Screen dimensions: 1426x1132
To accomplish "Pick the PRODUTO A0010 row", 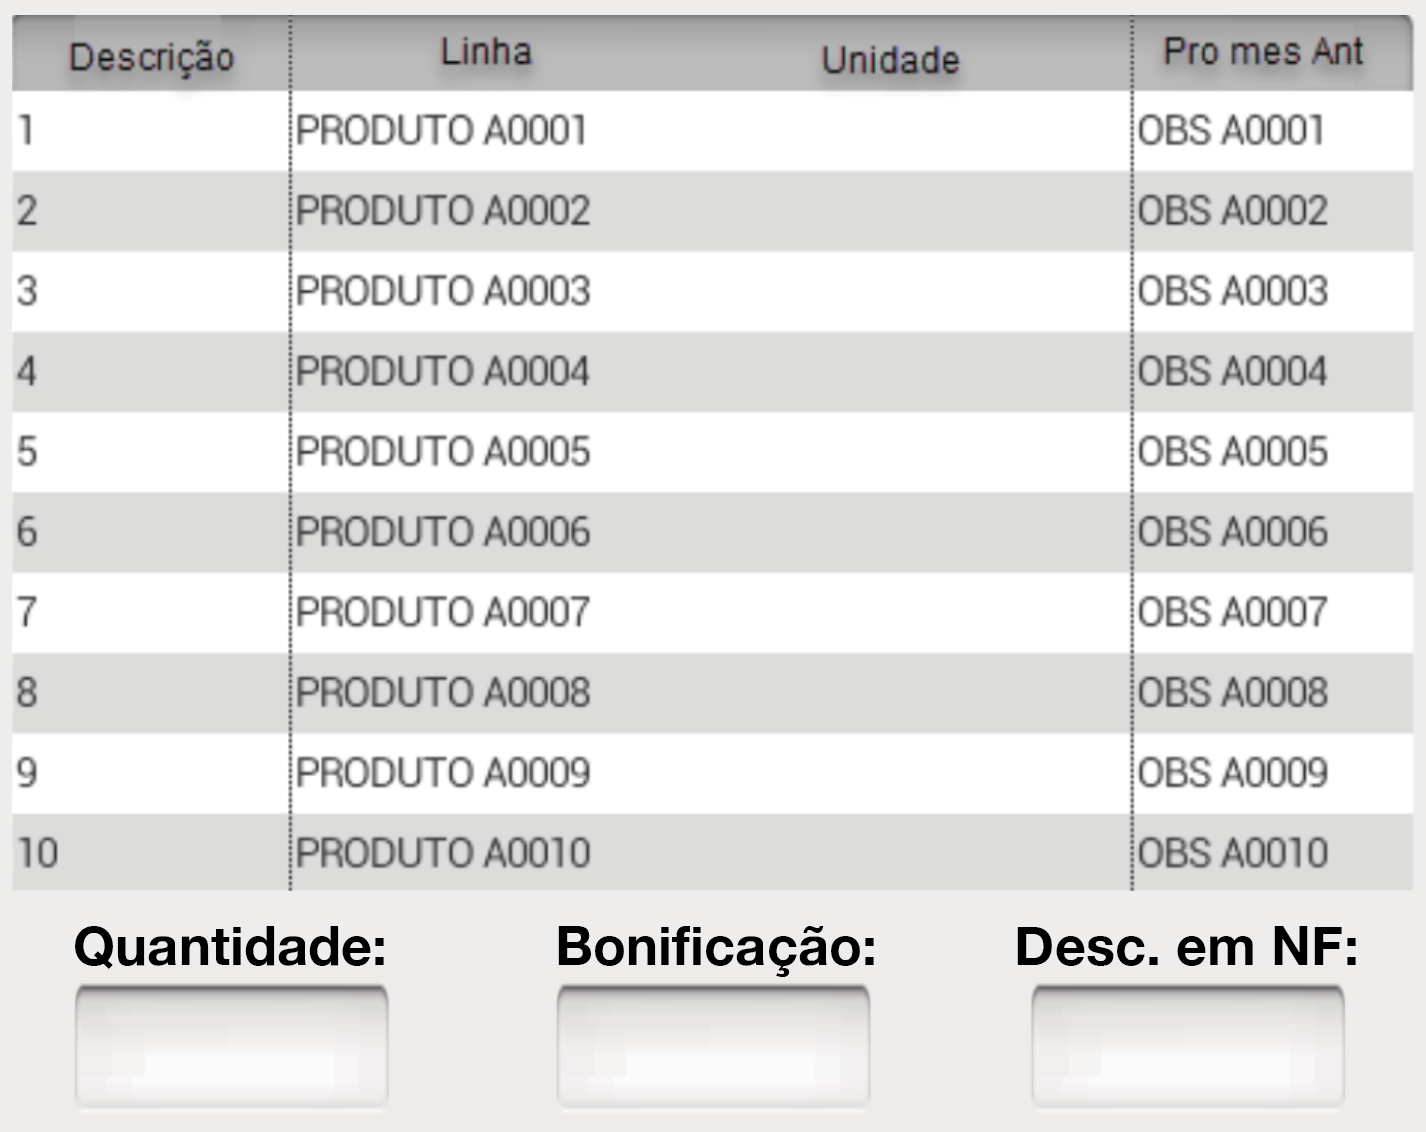I will 713,852.
